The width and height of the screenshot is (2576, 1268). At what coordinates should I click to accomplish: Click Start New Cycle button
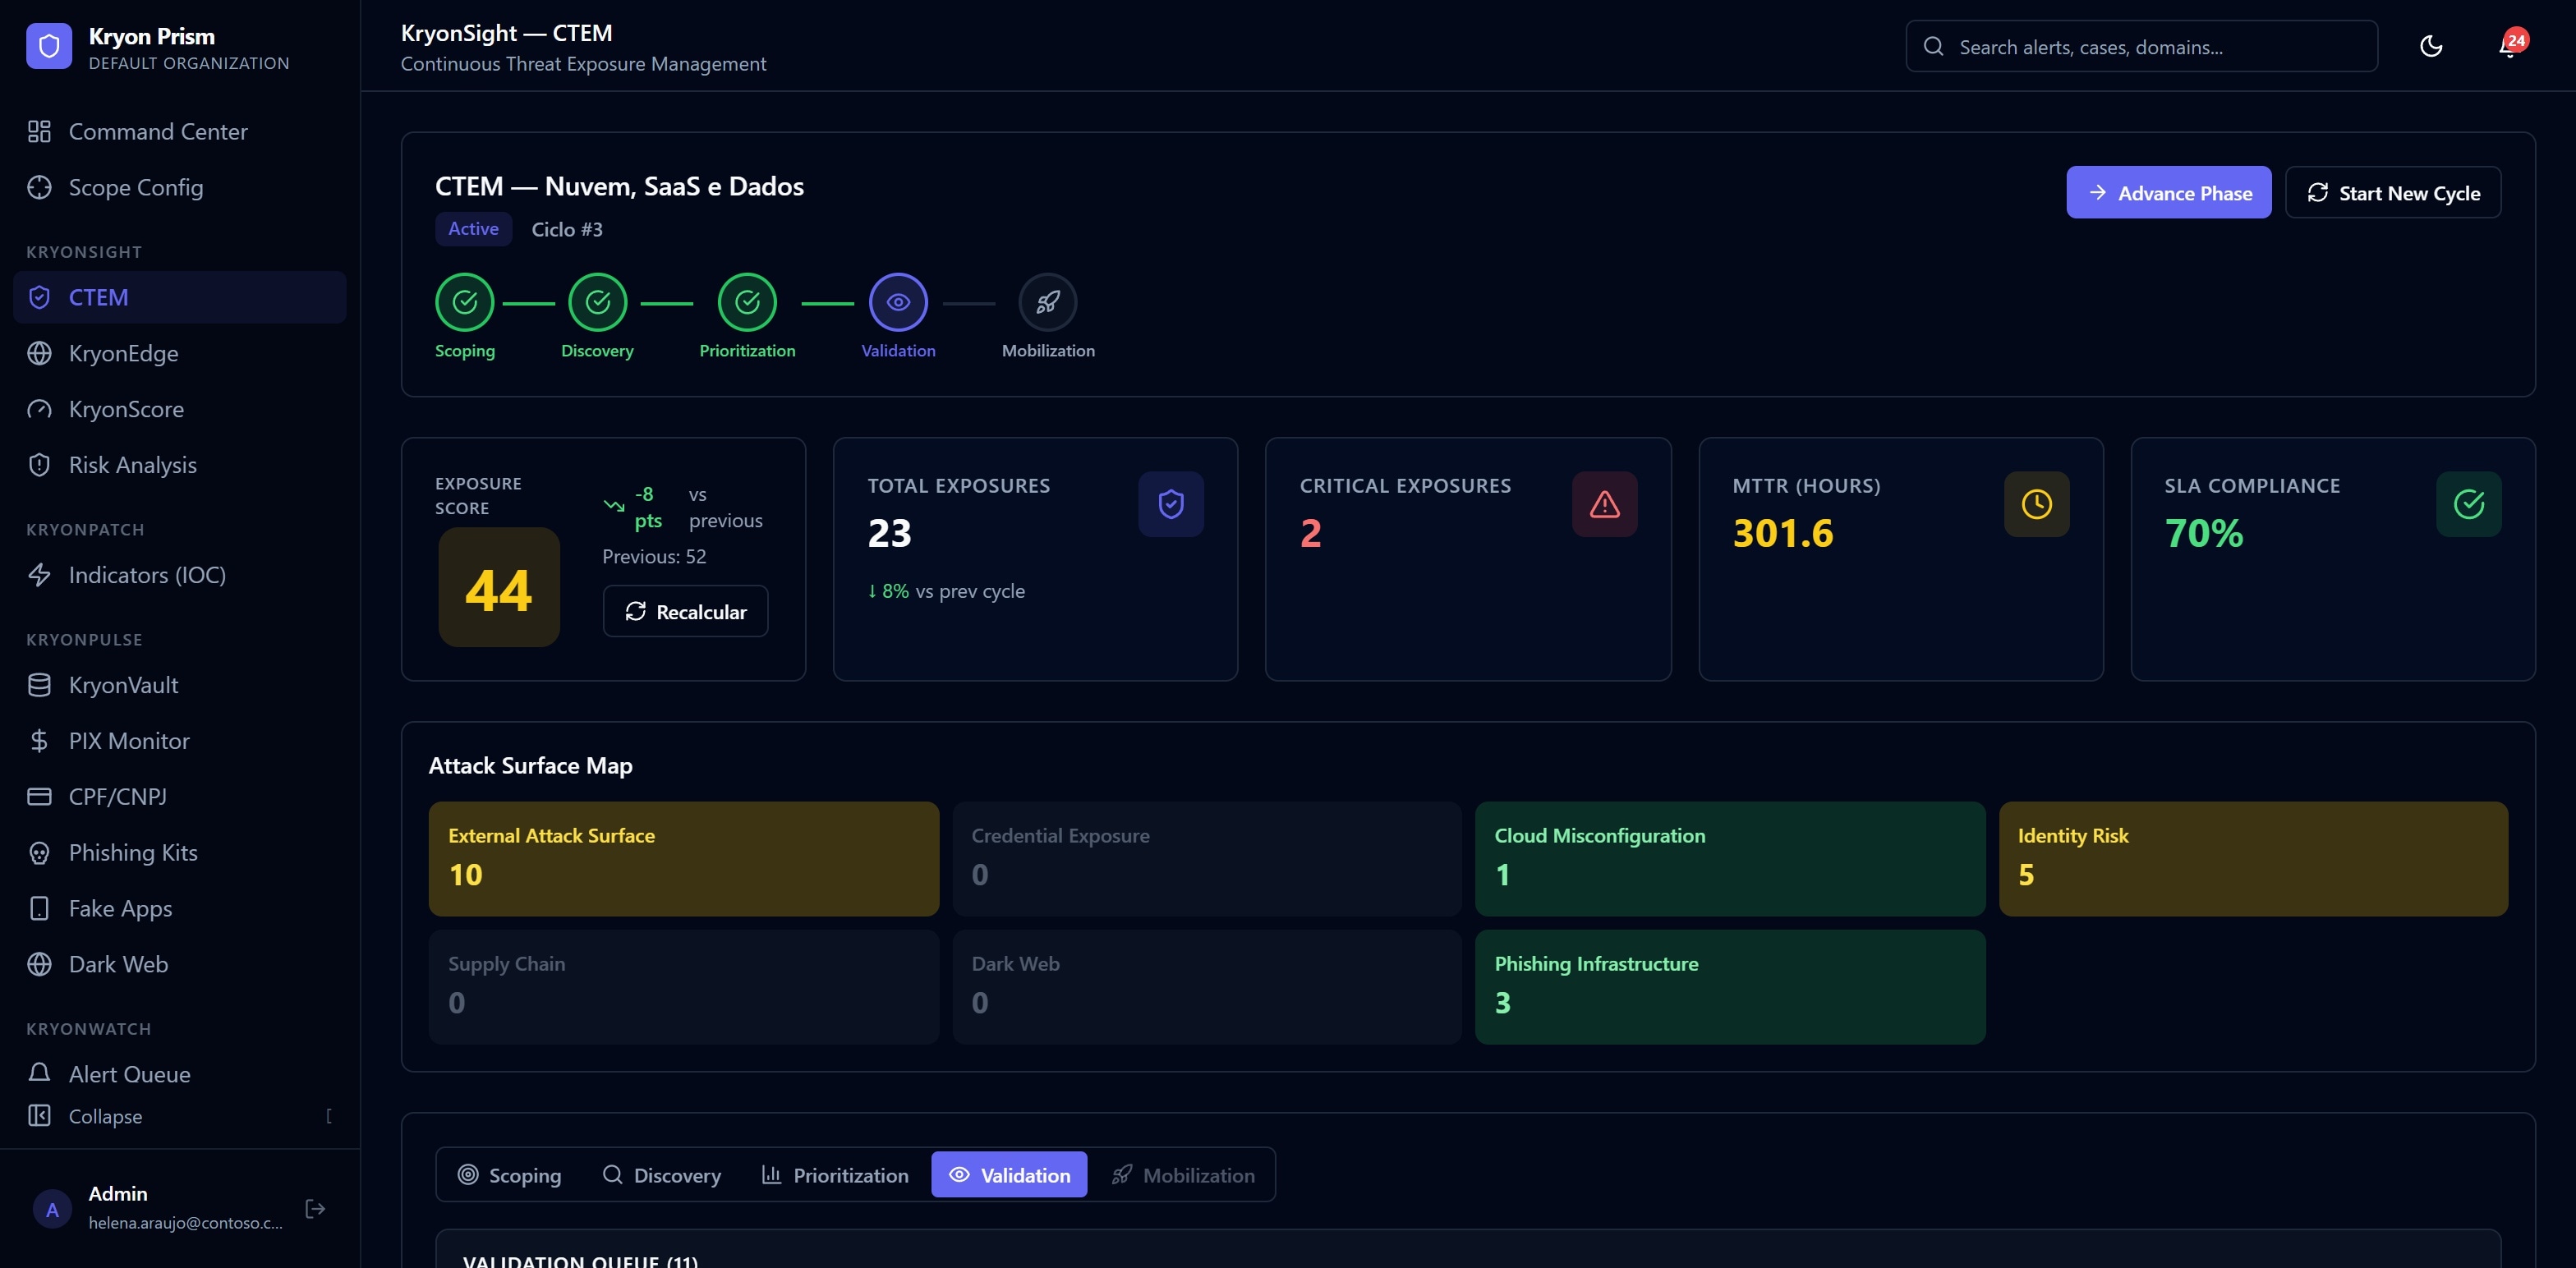(x=2393, y=192)
